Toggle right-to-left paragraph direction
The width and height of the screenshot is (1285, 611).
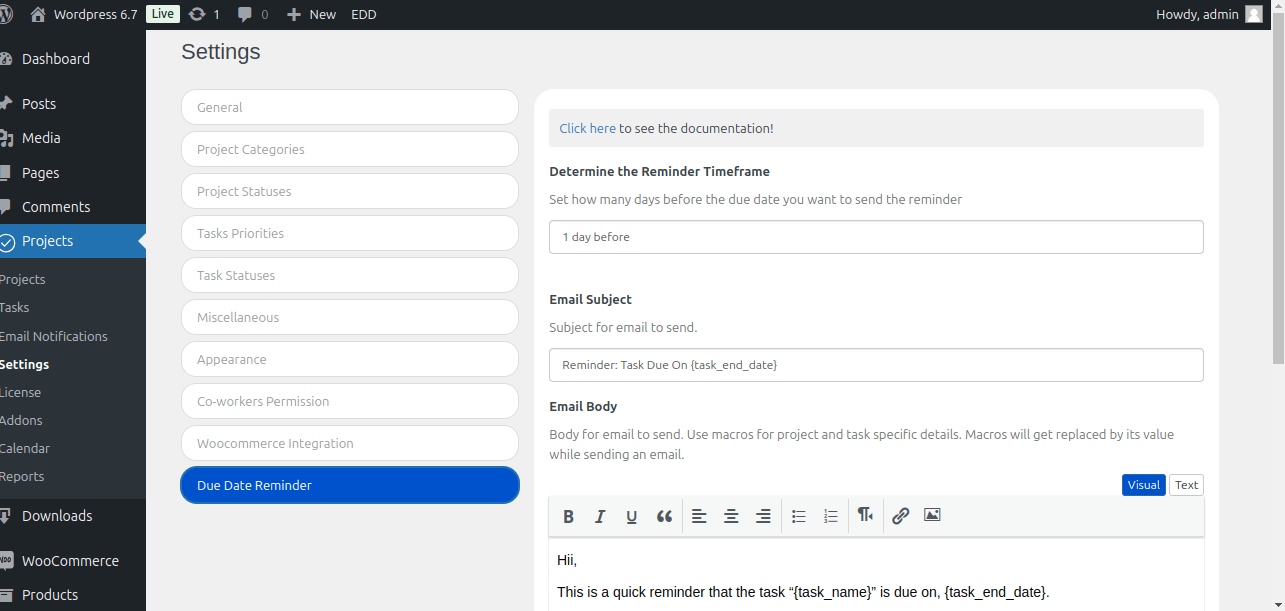pyautogui.click(x=866, y=516)
